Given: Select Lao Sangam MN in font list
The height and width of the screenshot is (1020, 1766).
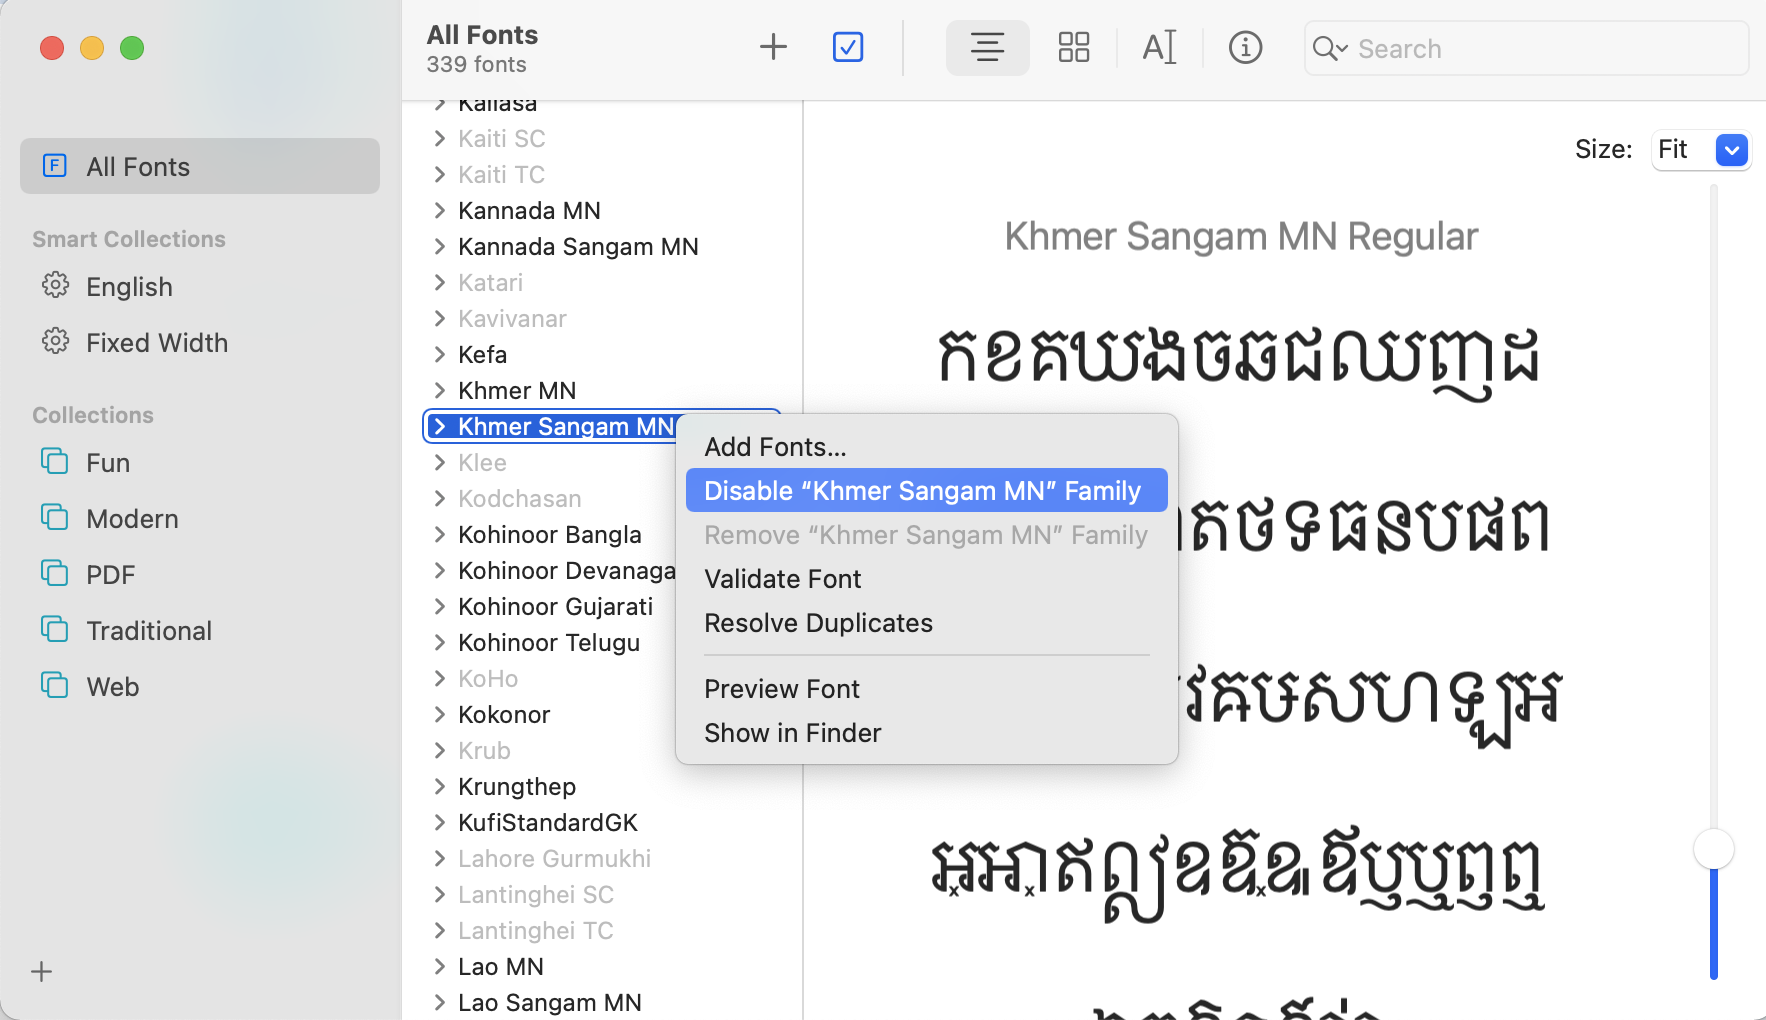Looking at the screenshot, I should [550, 1003].
